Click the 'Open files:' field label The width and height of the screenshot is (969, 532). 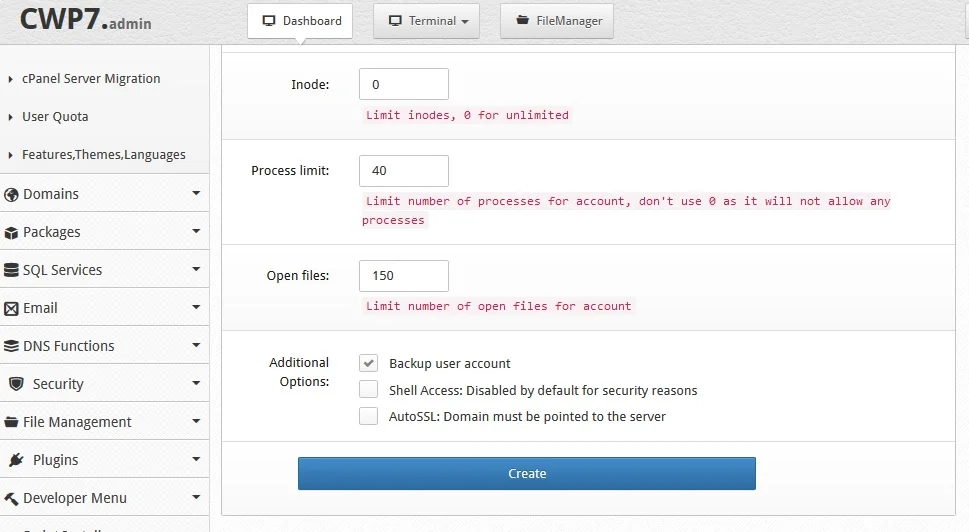pos(298,276)
